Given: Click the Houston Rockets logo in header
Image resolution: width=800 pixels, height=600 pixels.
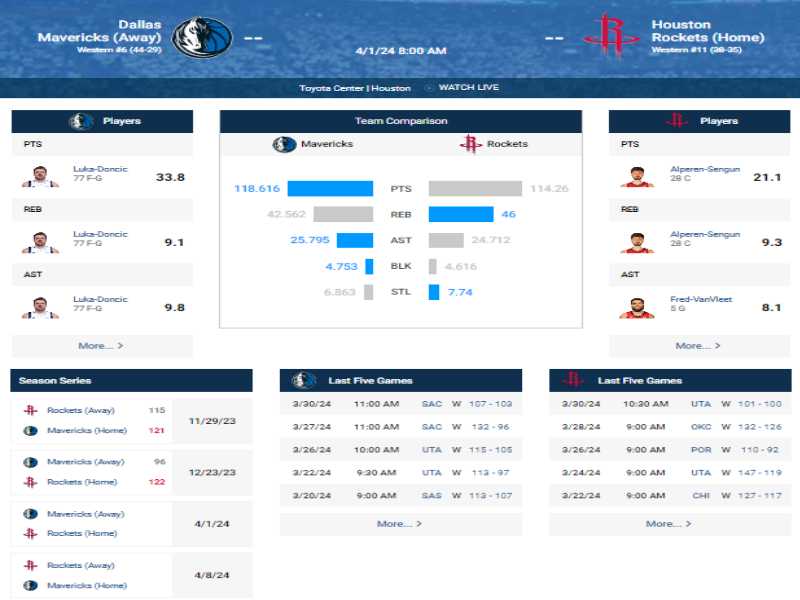Looking at the screenshot, I should click(x=611, y=35).
